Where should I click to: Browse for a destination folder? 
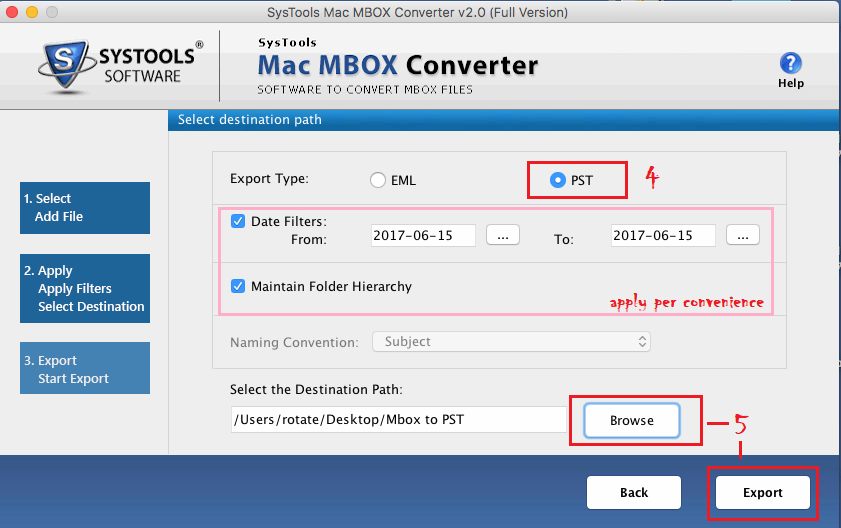click(632, 421)
